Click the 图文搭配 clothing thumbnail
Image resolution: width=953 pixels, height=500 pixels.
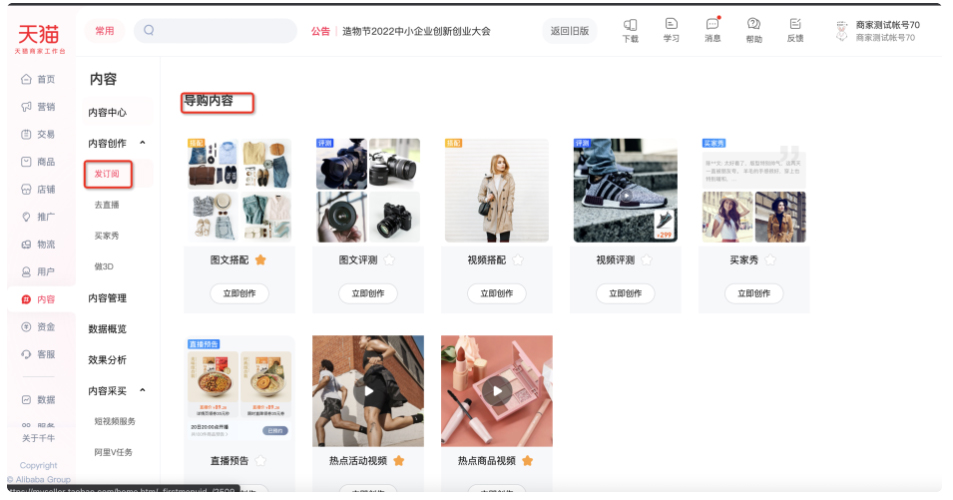coord(239,190)
